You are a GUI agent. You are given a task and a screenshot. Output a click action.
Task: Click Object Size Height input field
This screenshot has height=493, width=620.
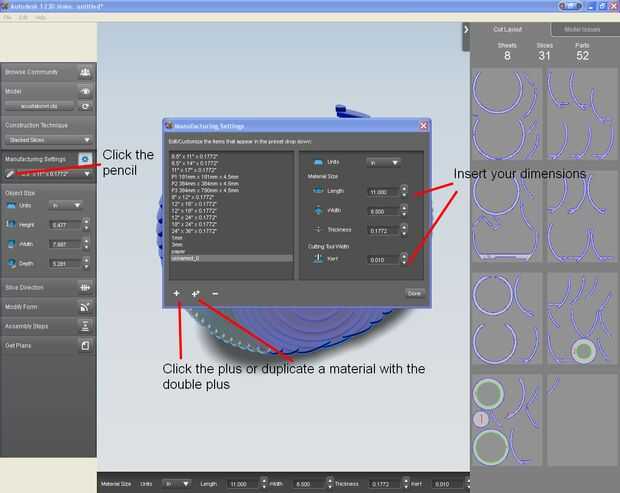[65, 225]
